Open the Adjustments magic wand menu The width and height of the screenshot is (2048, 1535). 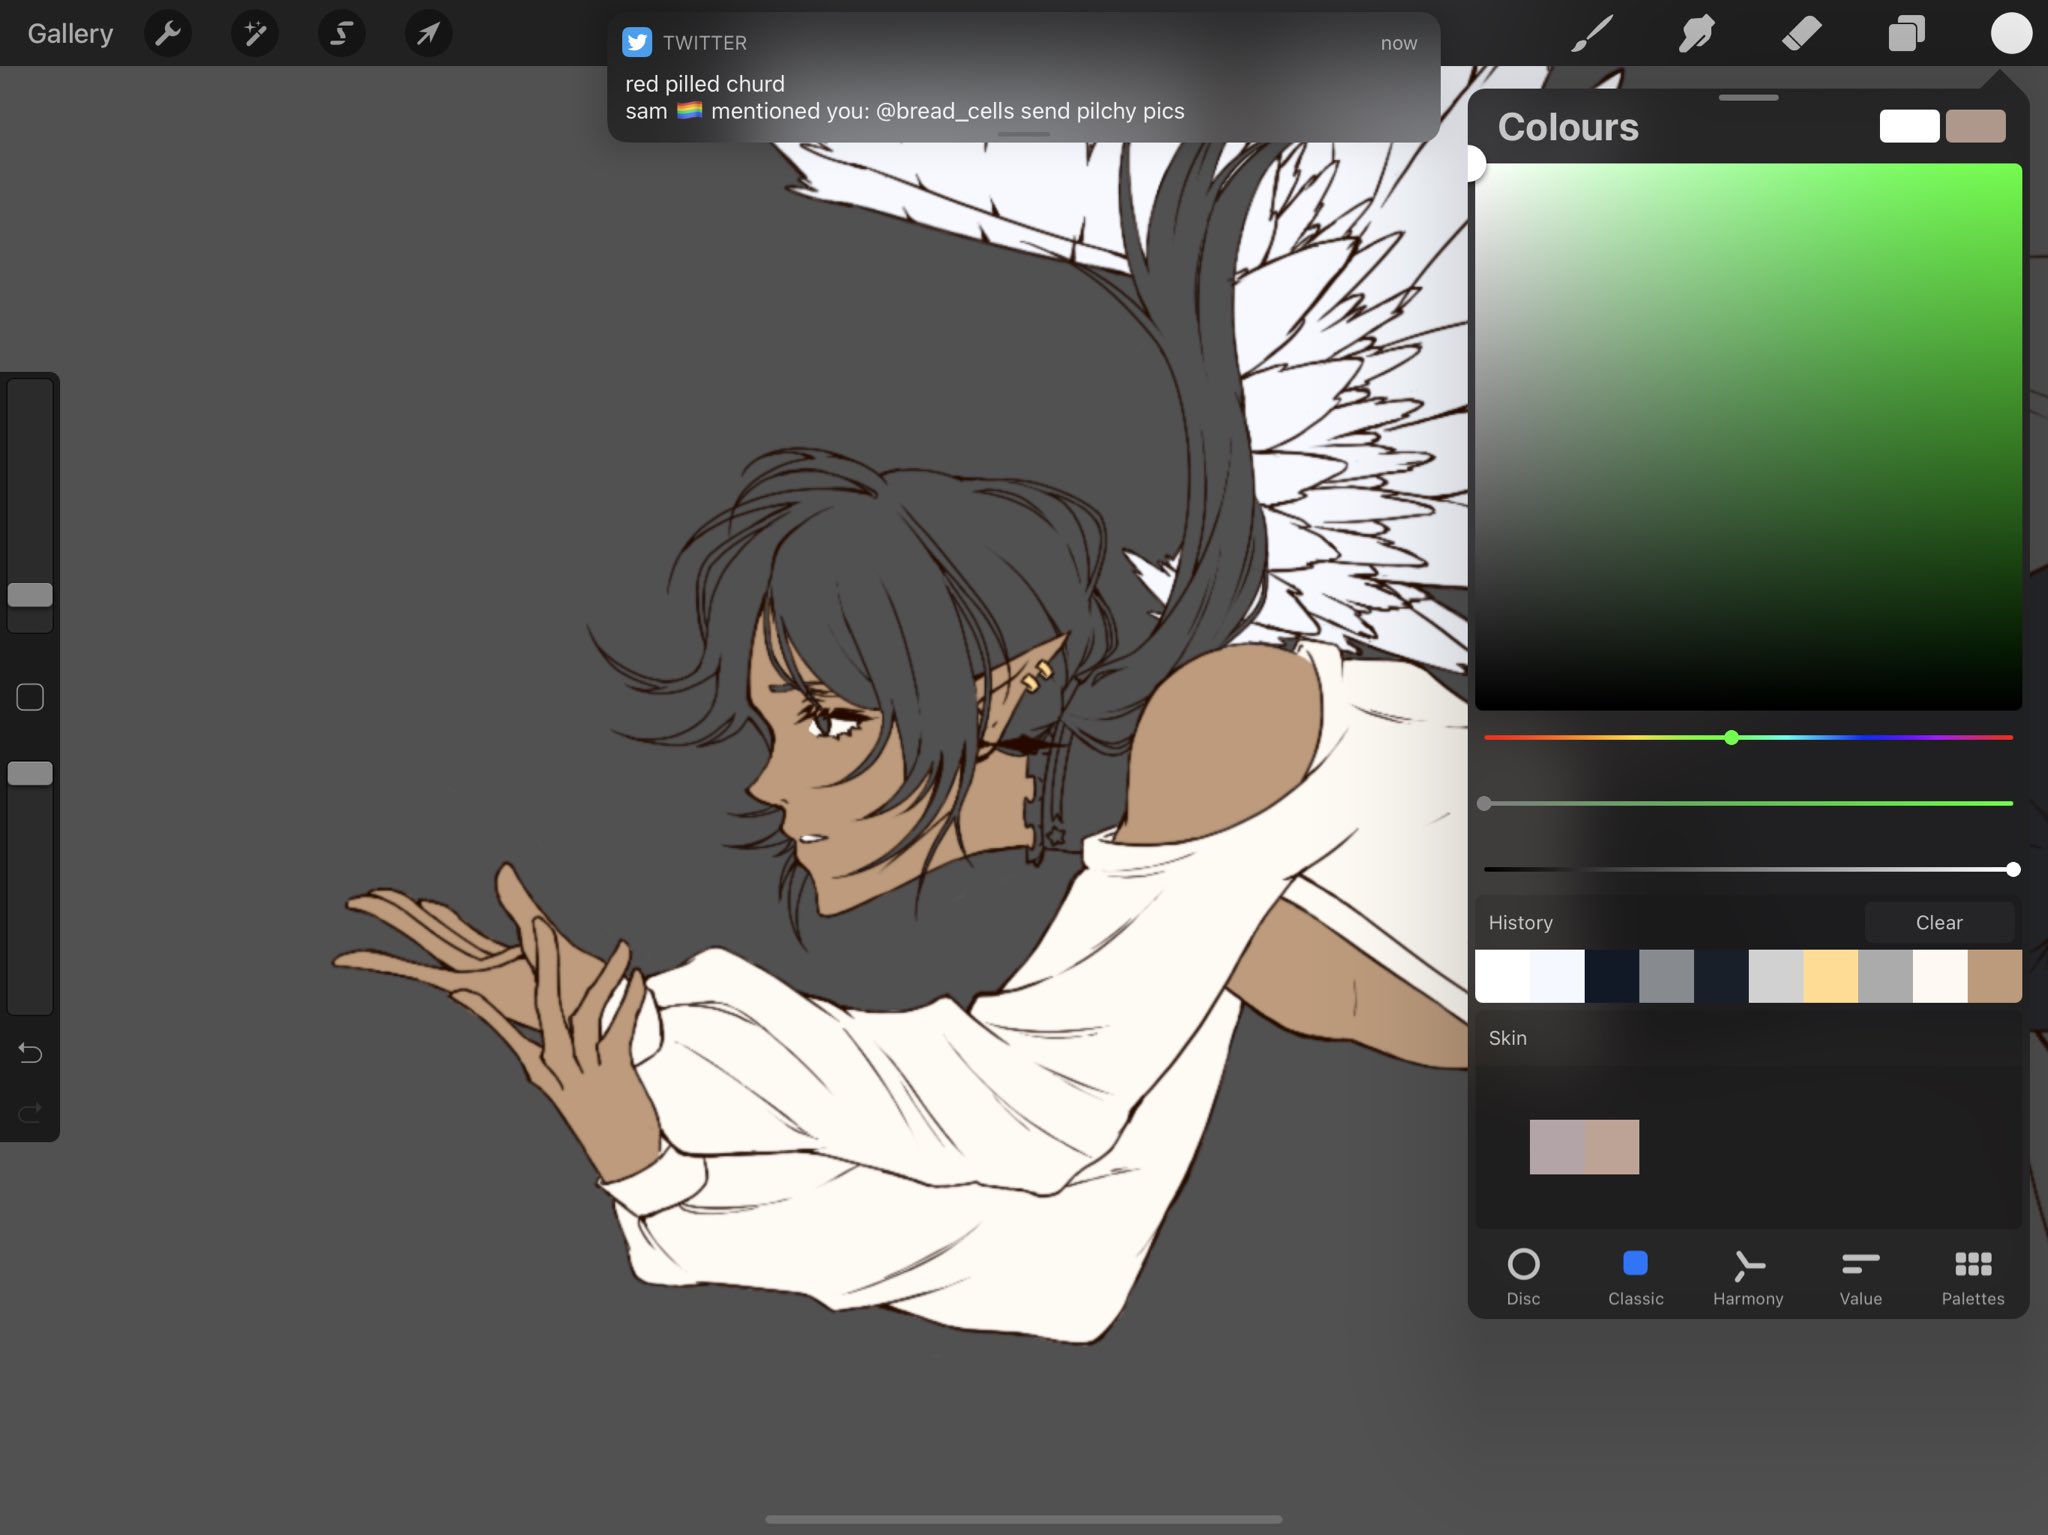255,34
